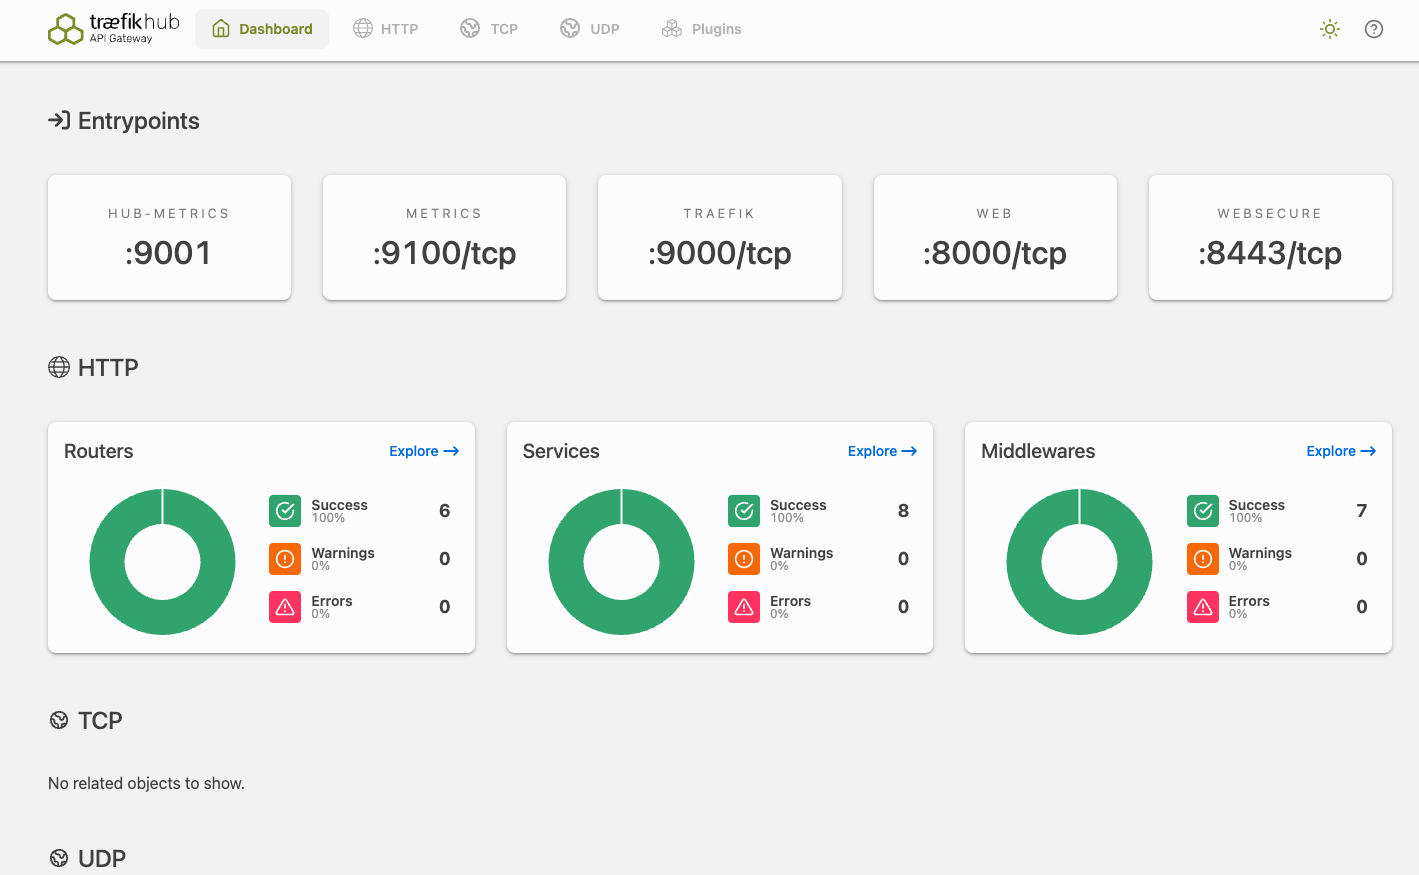Click the Traefik Hub logo

click(66, 29)
